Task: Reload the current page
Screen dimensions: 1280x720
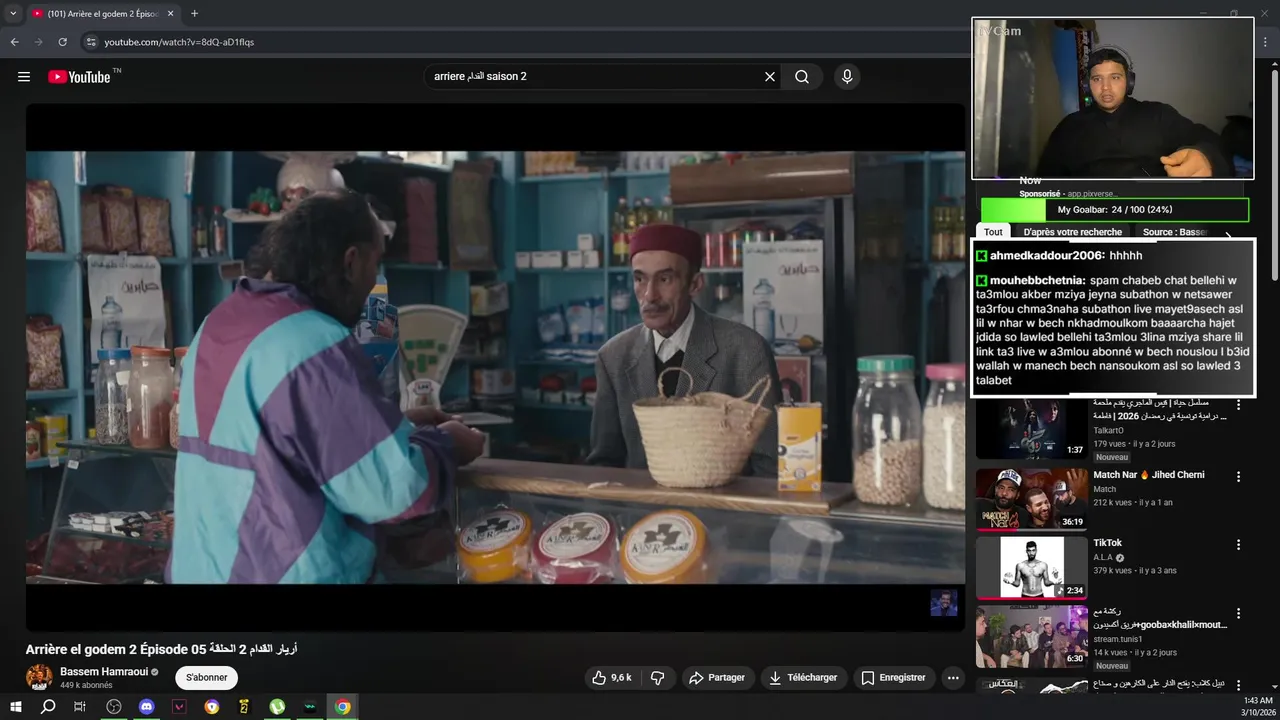Action: (62, 42)
